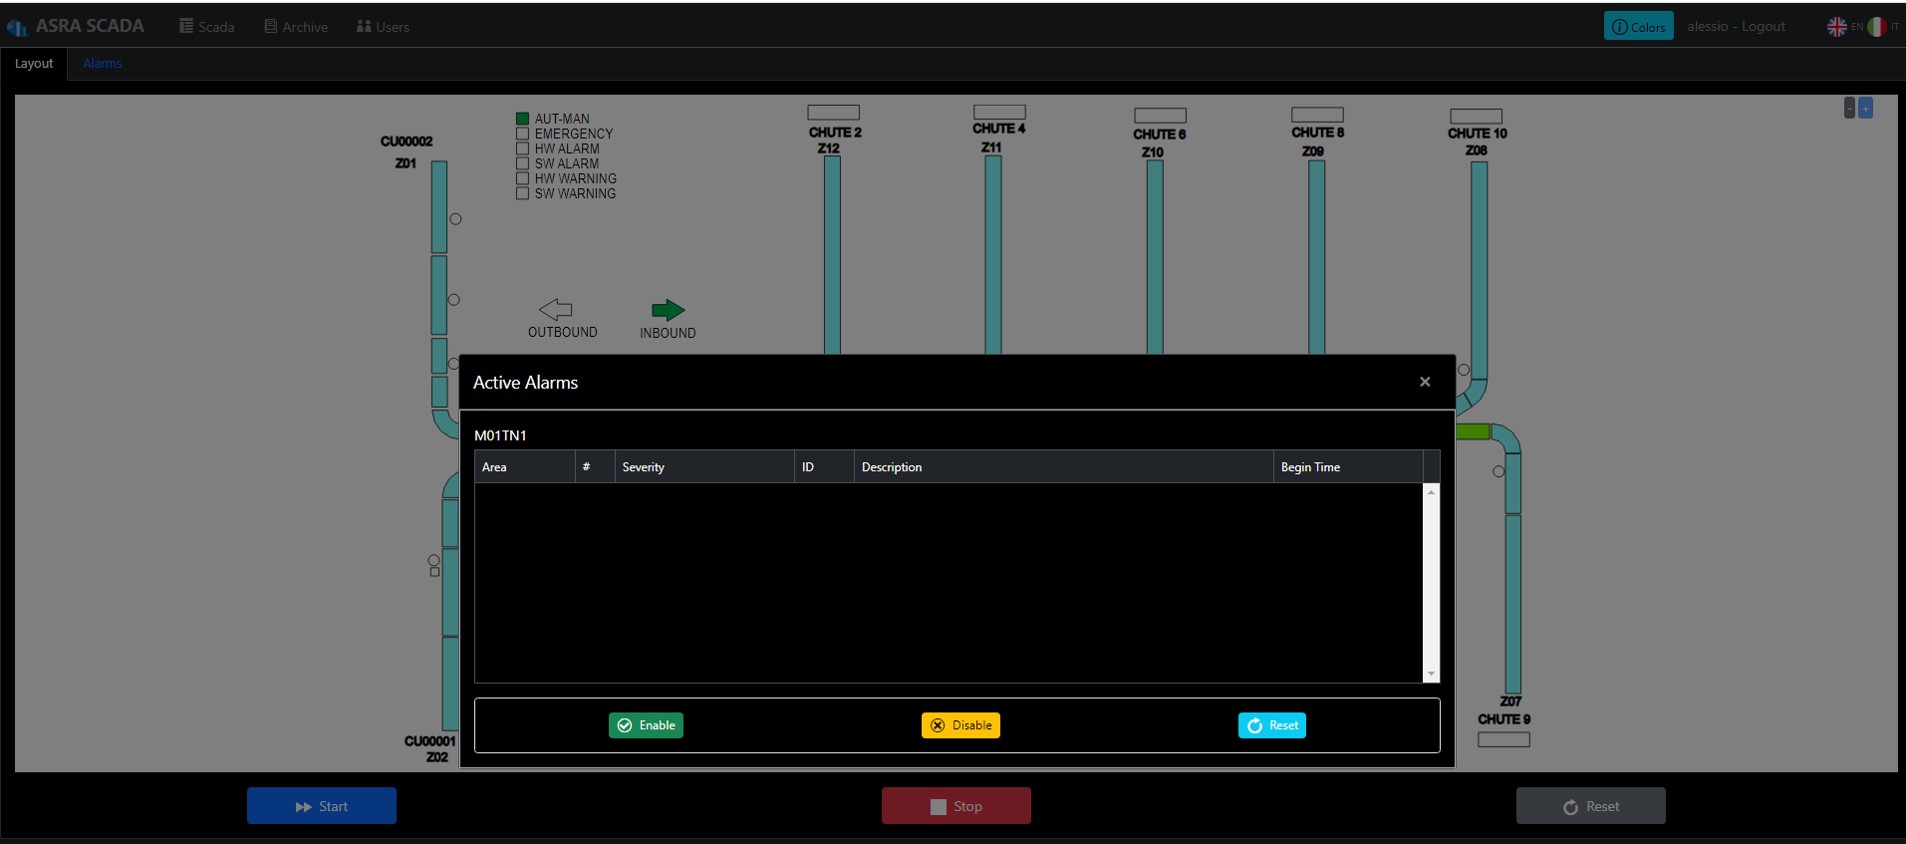Sort alarms by Severity column
Viewport: 1906px width, 844px height.
(704, 467)
